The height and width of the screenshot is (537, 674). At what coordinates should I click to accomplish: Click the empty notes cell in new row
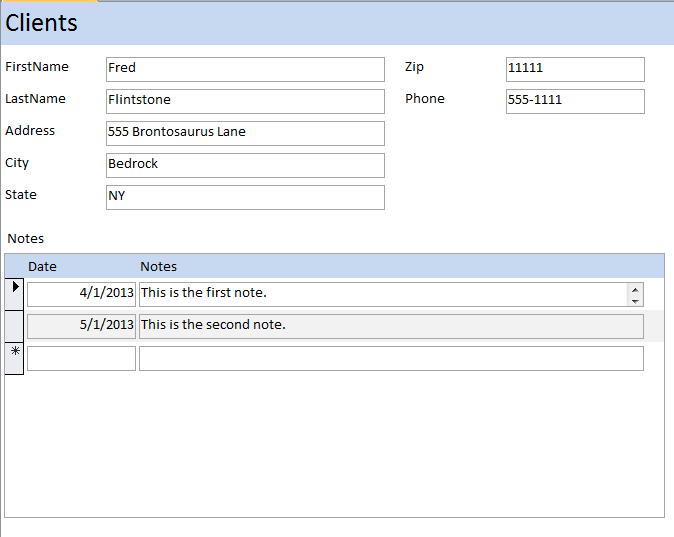(390, 358)
